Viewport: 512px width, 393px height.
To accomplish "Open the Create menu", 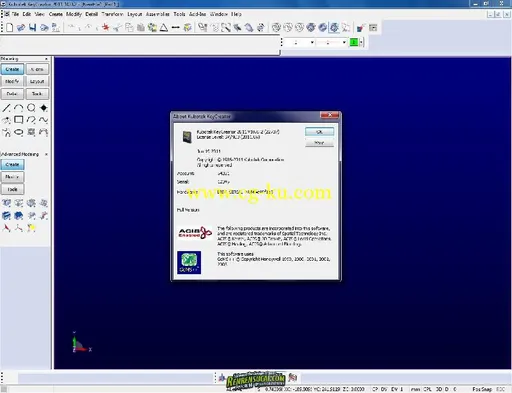I will point(56,14).
